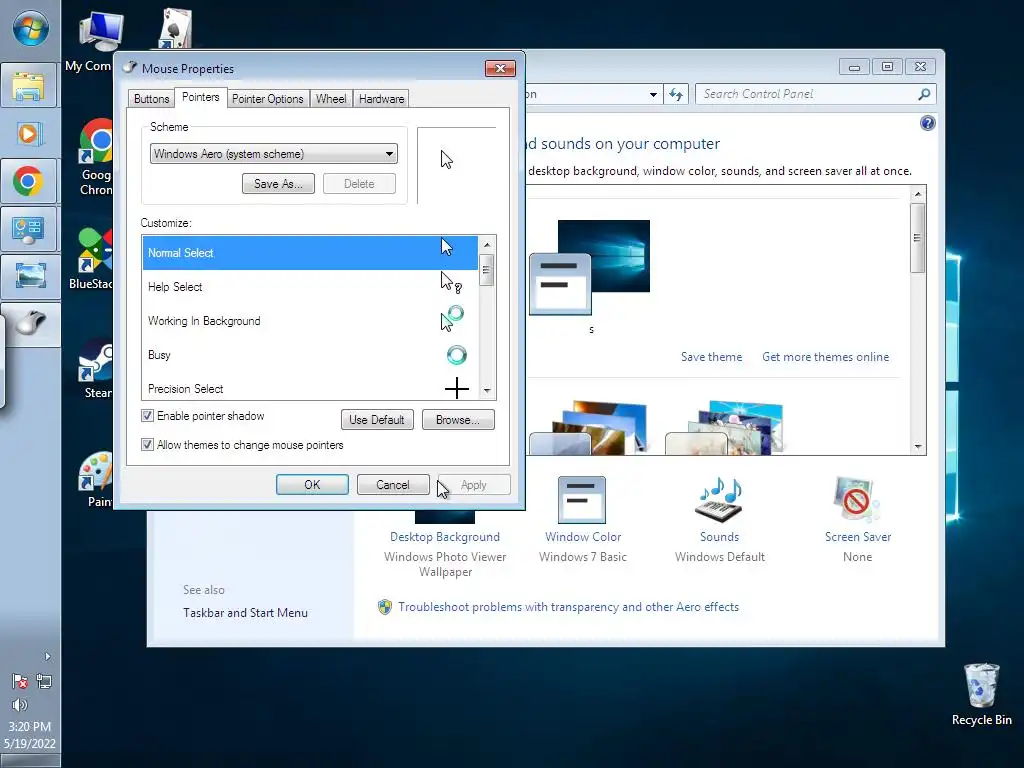The width and height of the screenshot is (1024, 768).
Task: Open the Chrome taskbar button
Action: [29, 182]
